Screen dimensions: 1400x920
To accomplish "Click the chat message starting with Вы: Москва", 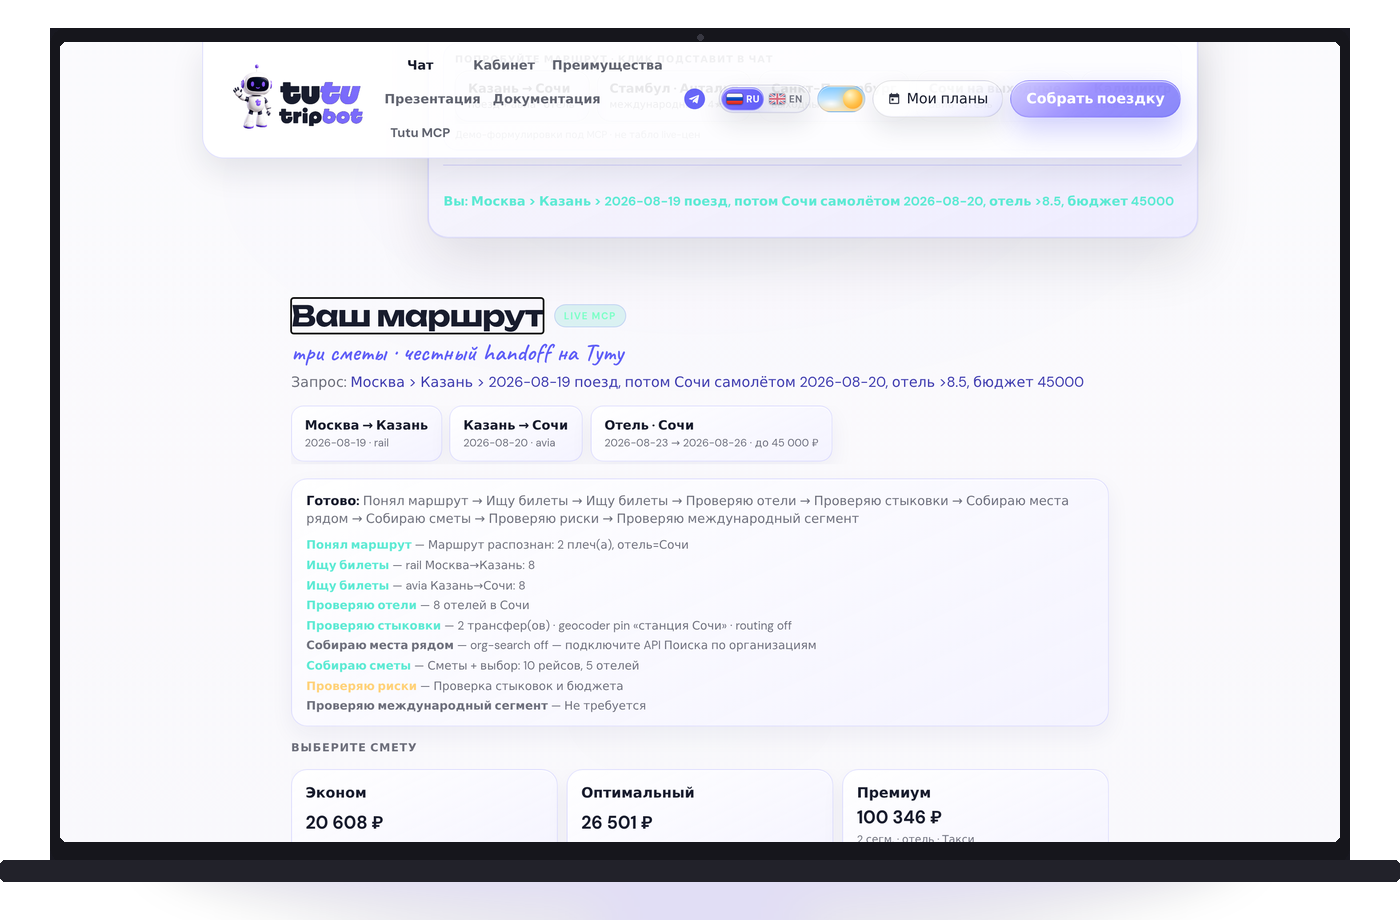I will click(x=809, y=201).
